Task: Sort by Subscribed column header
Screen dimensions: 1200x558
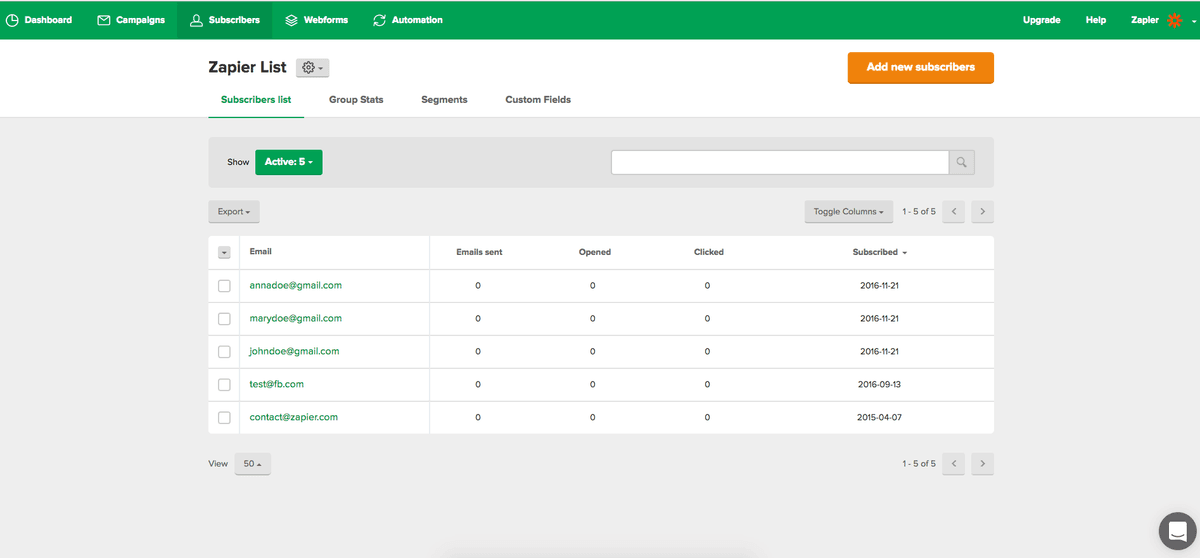Action: [880, 252]
